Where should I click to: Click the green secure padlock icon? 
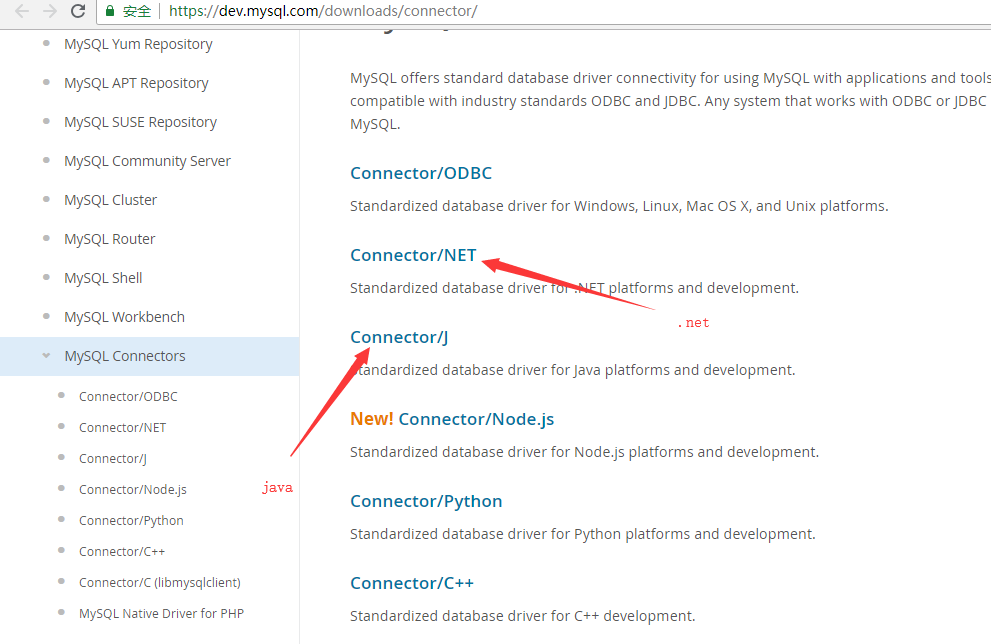(x=110, y=11)
